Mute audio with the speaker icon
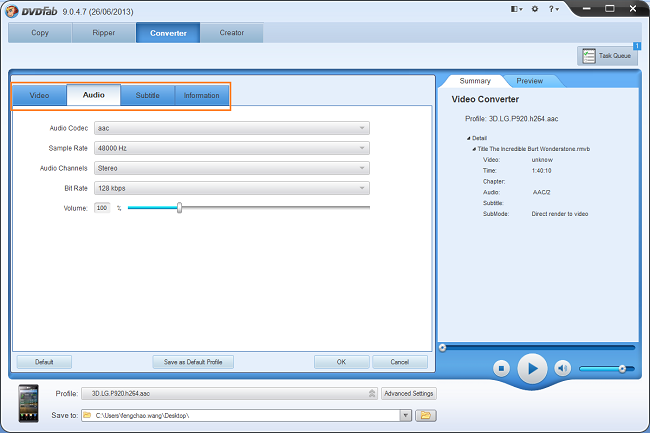The width and height of the screenshot is (650, 433). (x=563, y=368)
